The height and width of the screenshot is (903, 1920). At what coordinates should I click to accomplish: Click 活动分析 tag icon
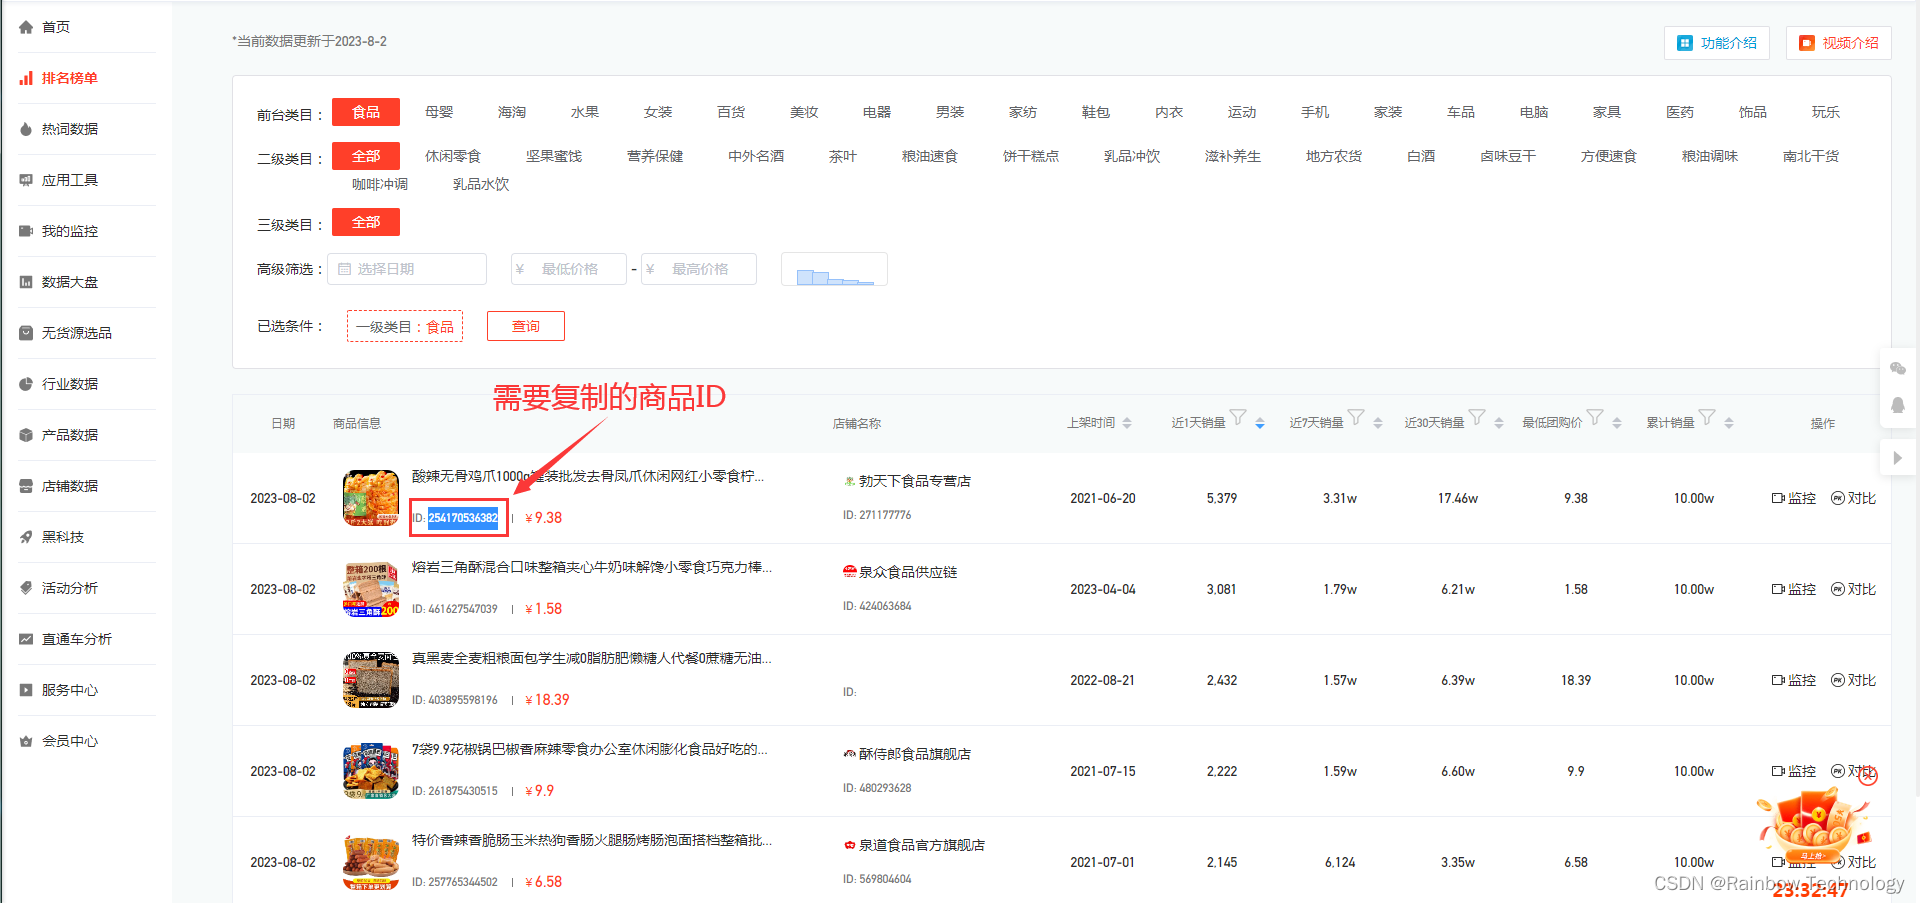tap(26, 588)
